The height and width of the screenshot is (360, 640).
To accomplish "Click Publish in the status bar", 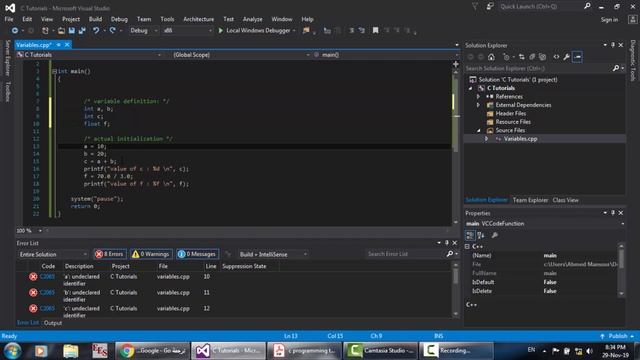I will [x=618, y=336].
